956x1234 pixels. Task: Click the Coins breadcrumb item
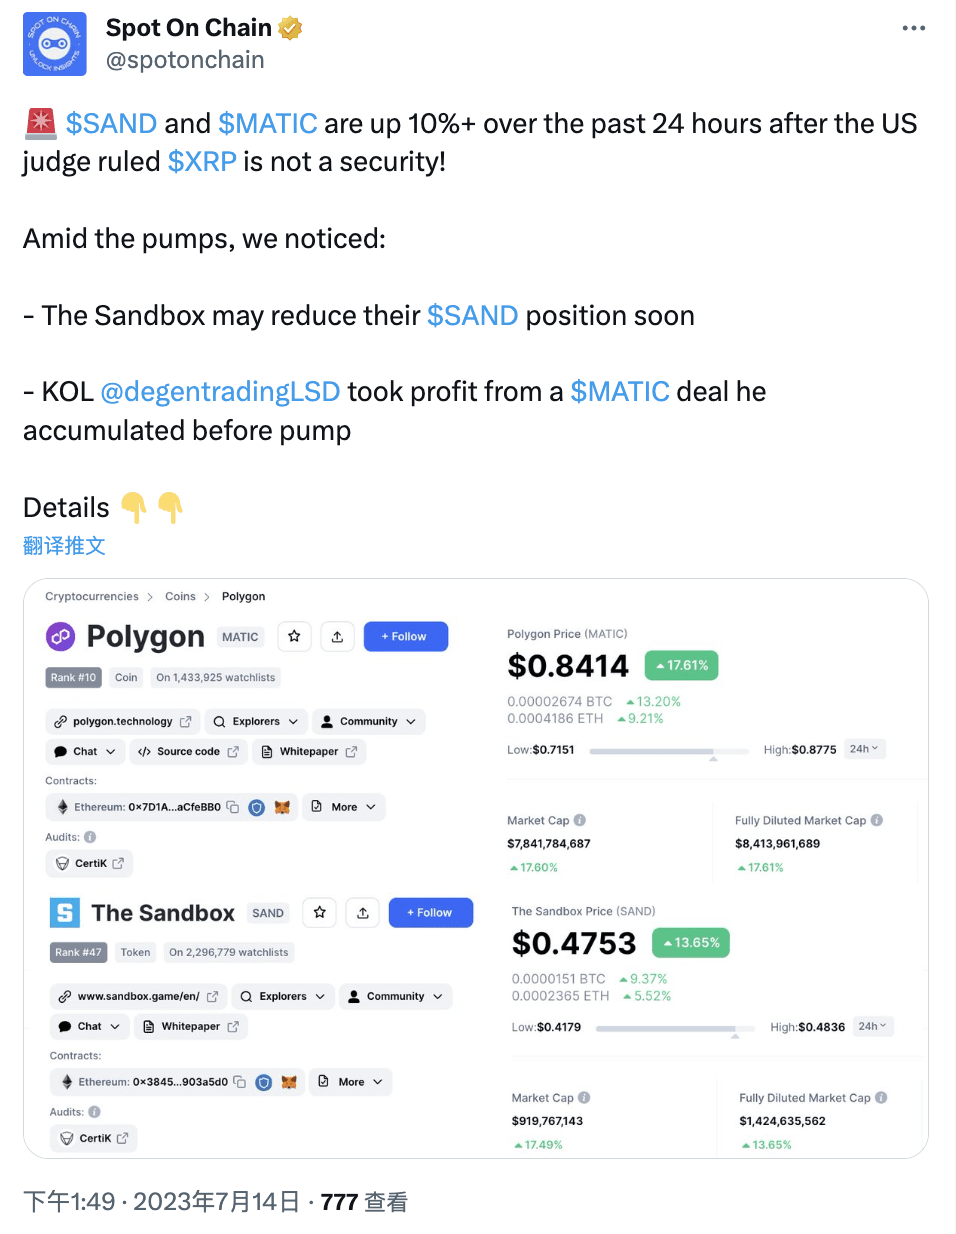pos(180,596)
